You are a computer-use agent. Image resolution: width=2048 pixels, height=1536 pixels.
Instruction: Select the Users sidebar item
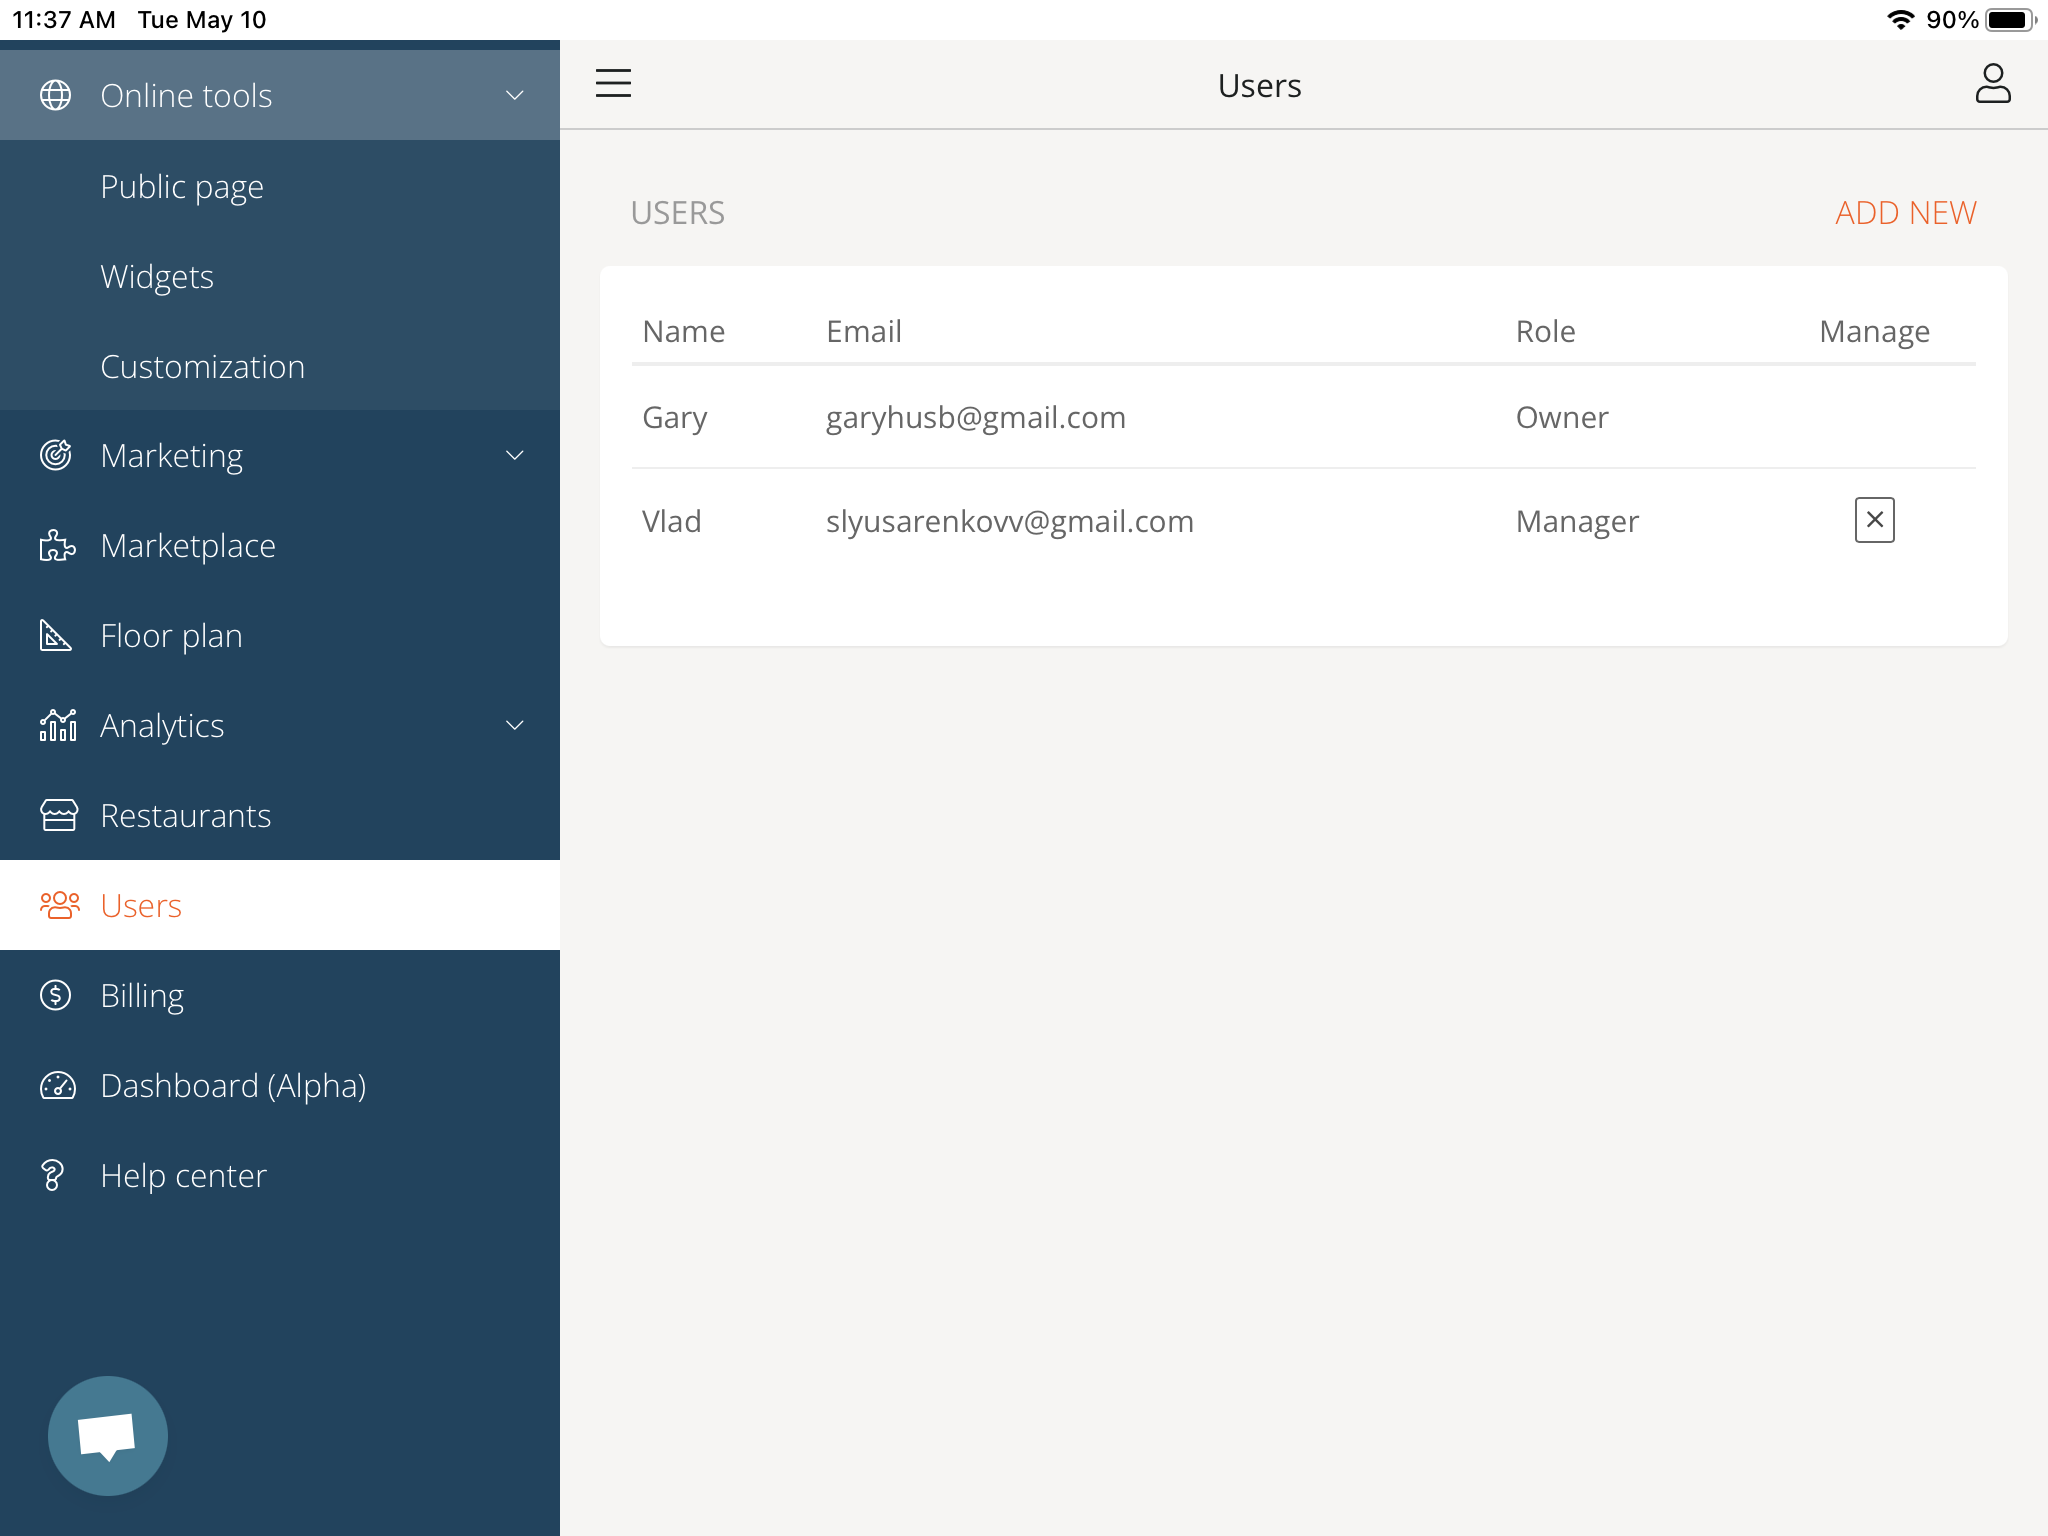pos(141,905)
